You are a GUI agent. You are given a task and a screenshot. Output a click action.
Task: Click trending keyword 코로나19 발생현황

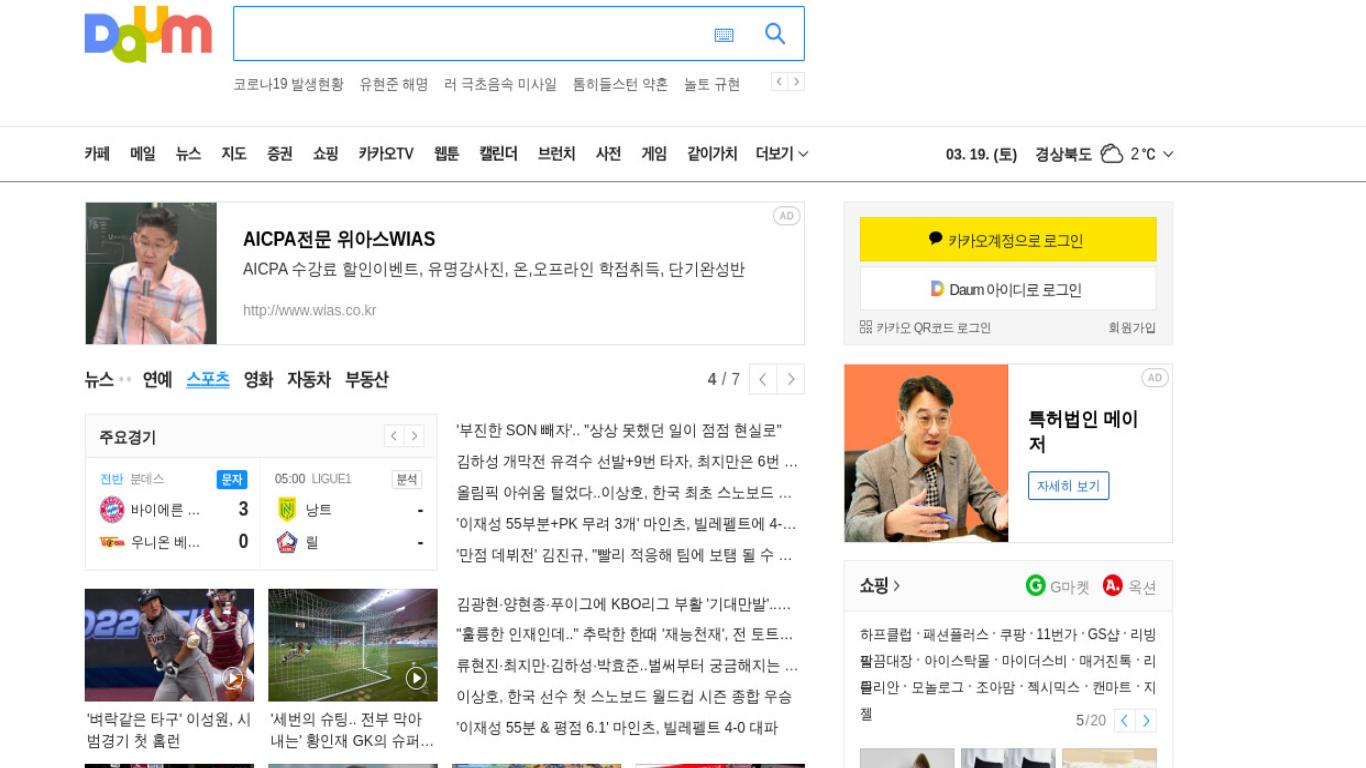288,84
